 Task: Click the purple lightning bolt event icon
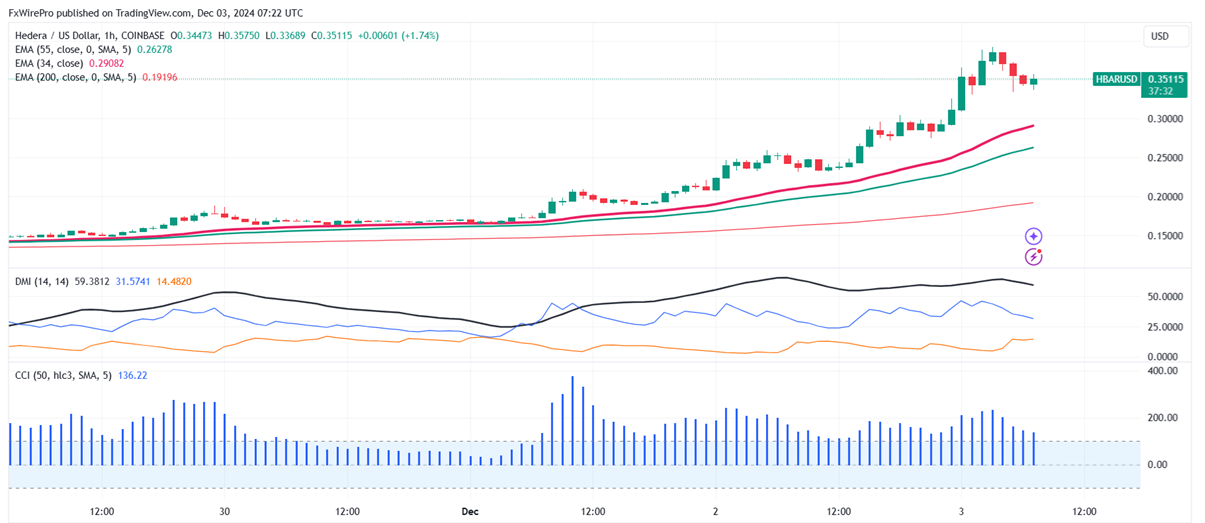1034,257
